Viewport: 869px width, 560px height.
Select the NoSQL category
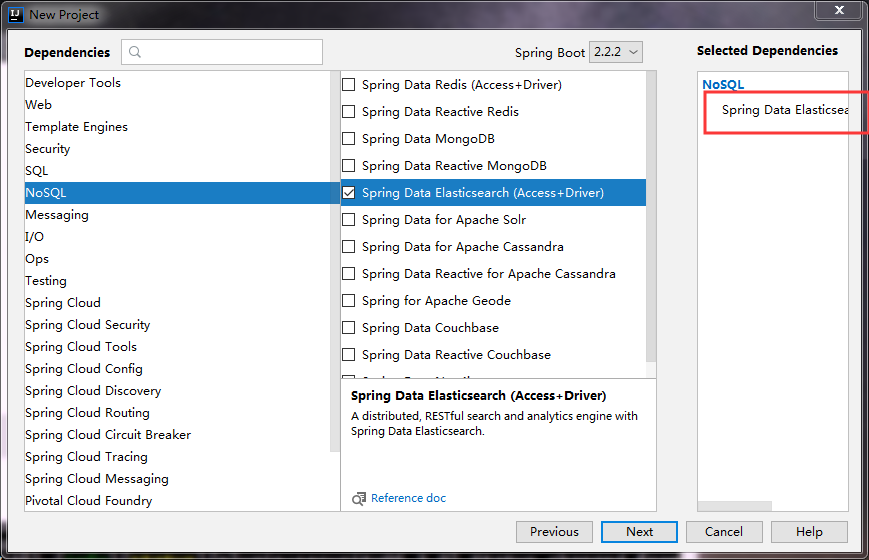coord(177,193)
